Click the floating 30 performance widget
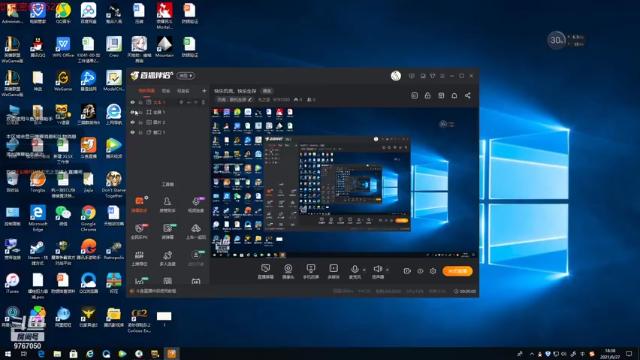 pyautogui.click(x=556, y=40)
